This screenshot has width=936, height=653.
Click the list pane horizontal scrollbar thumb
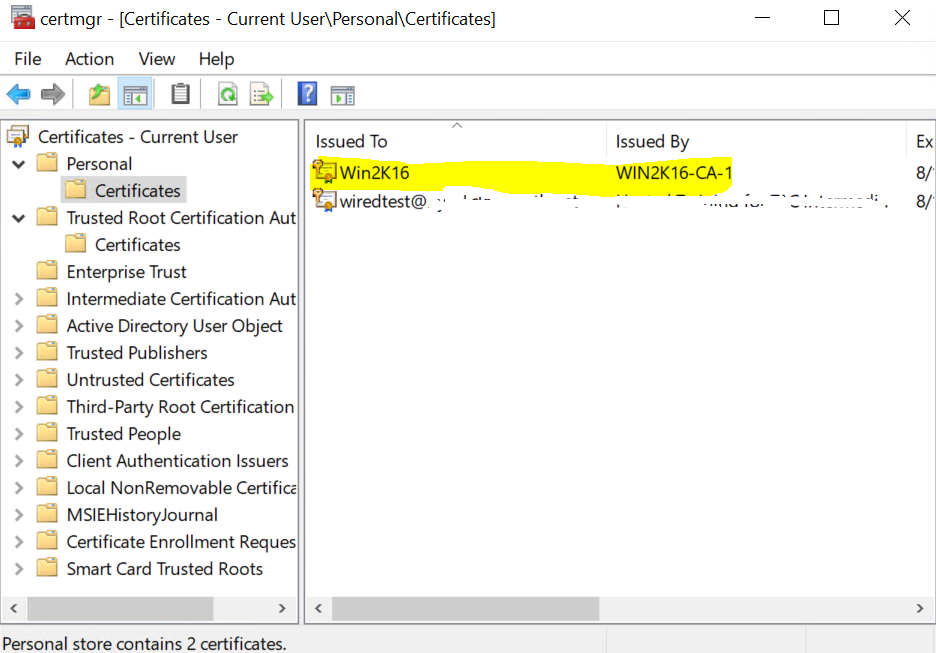465,608
